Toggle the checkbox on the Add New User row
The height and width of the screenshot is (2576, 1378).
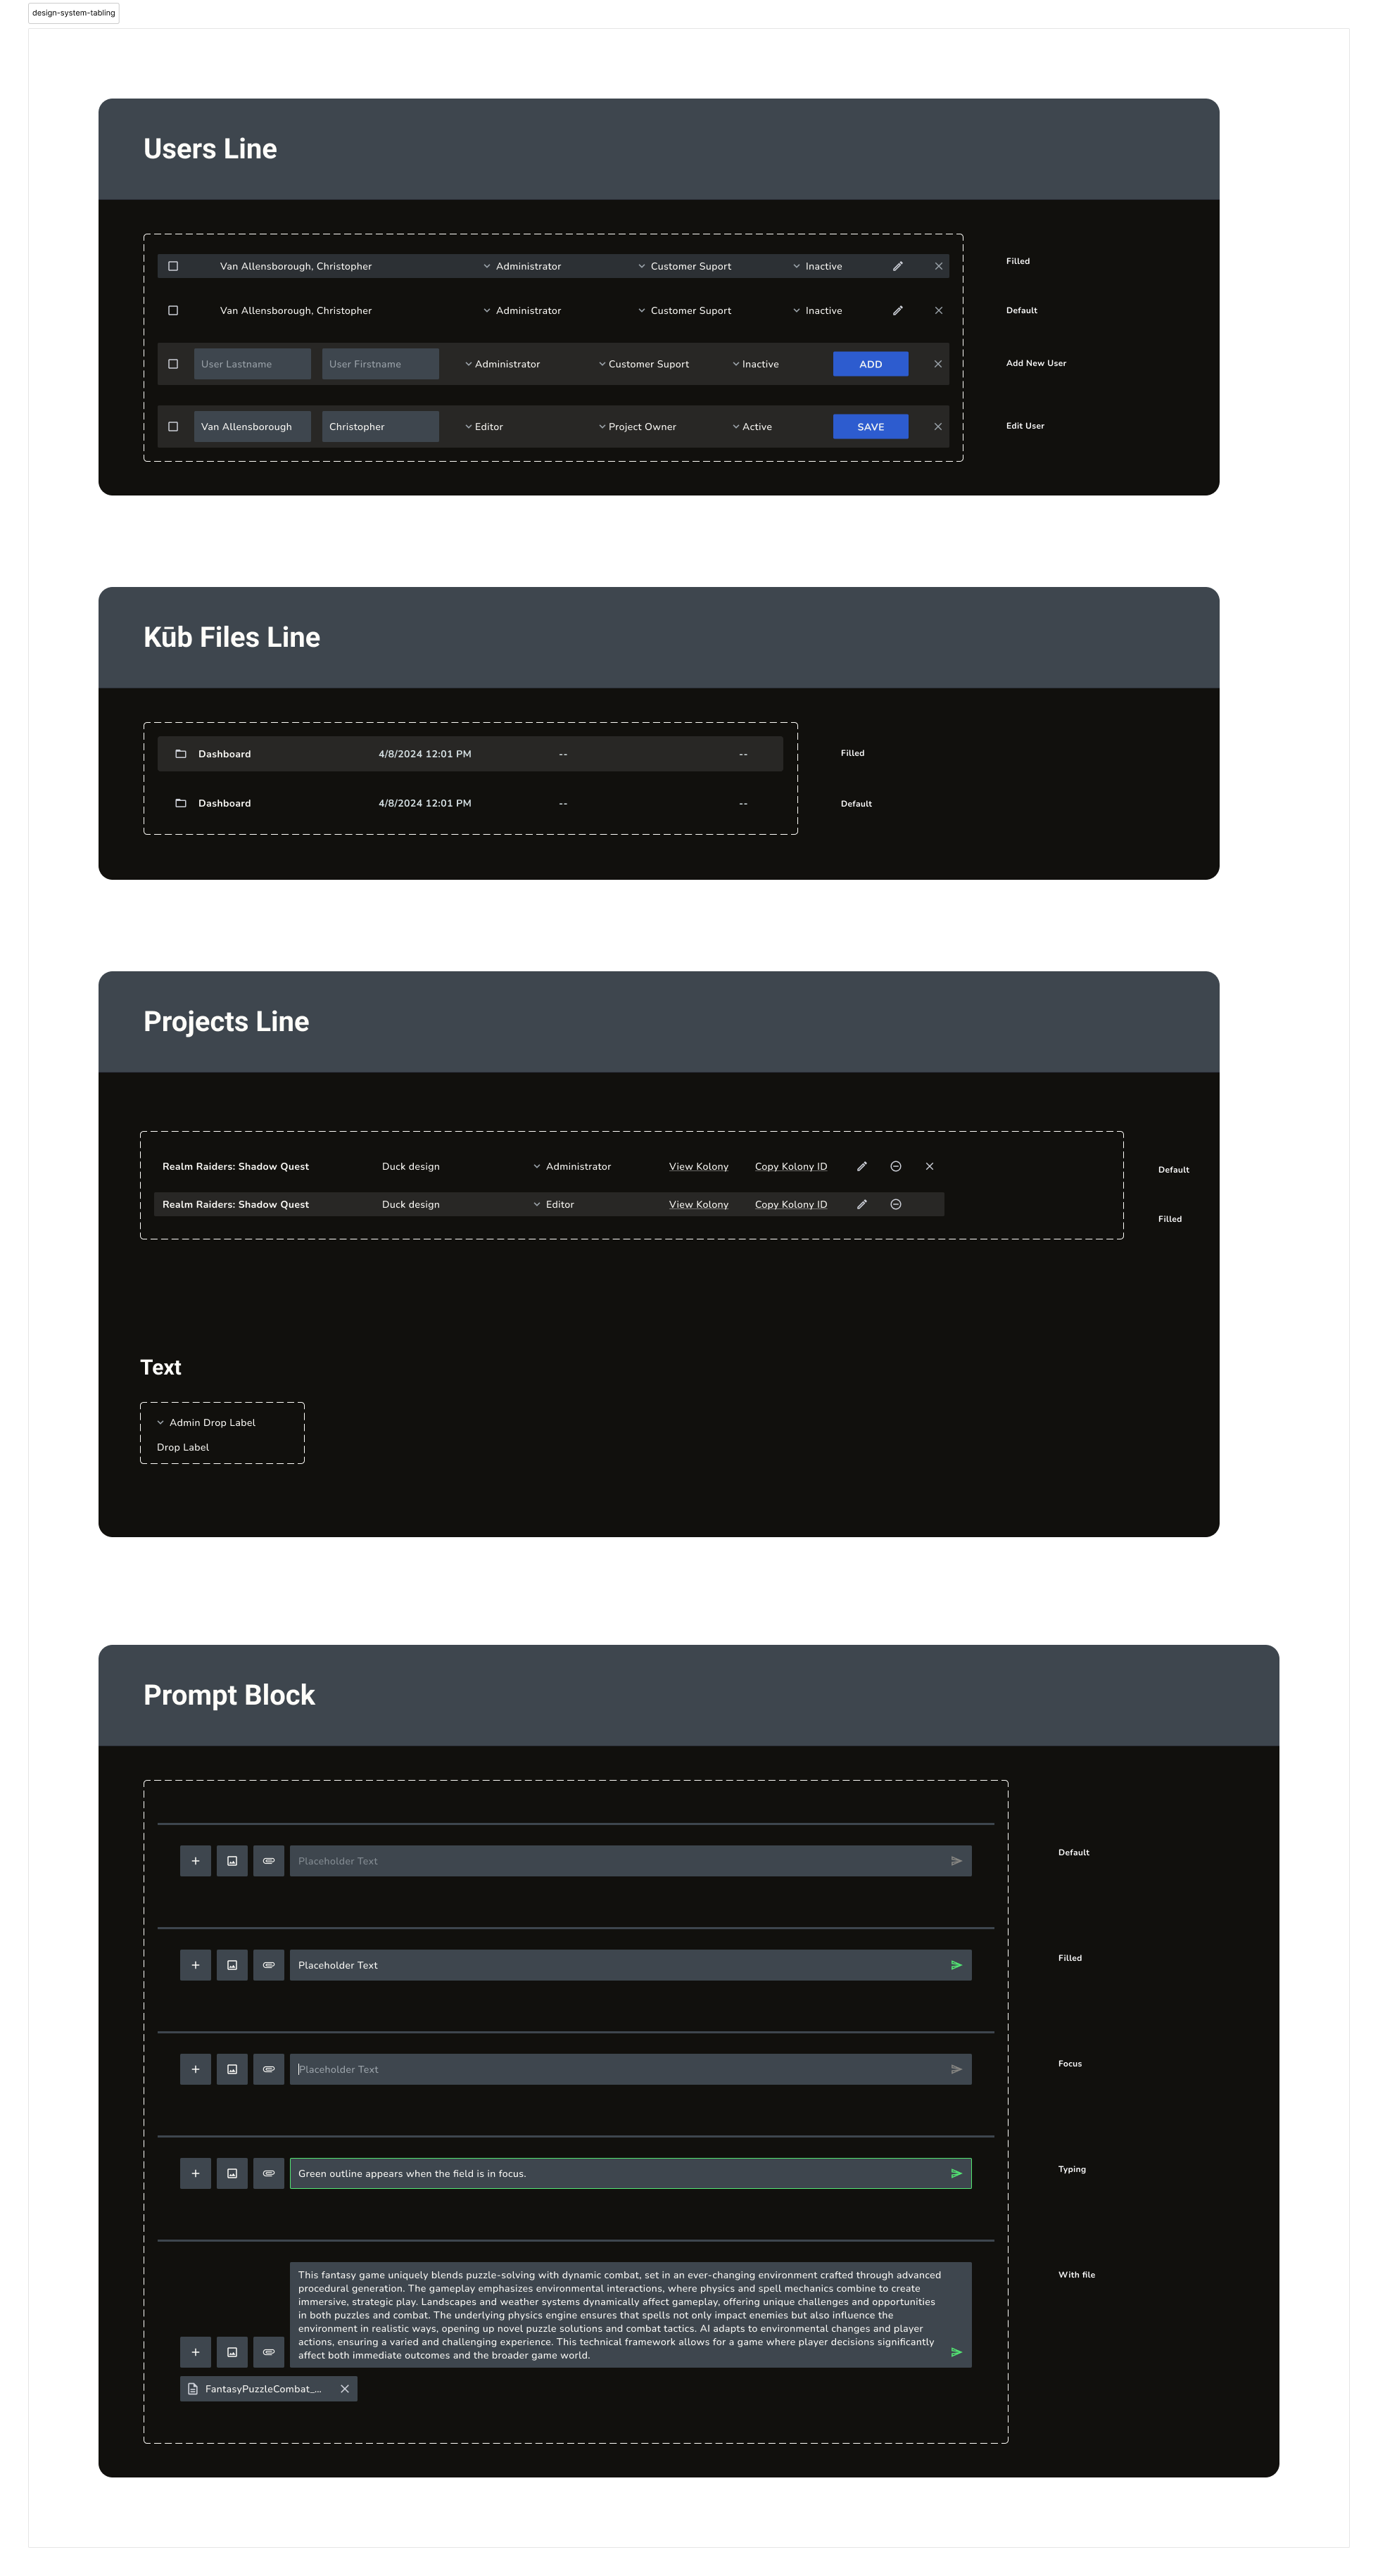pos(170,363)
